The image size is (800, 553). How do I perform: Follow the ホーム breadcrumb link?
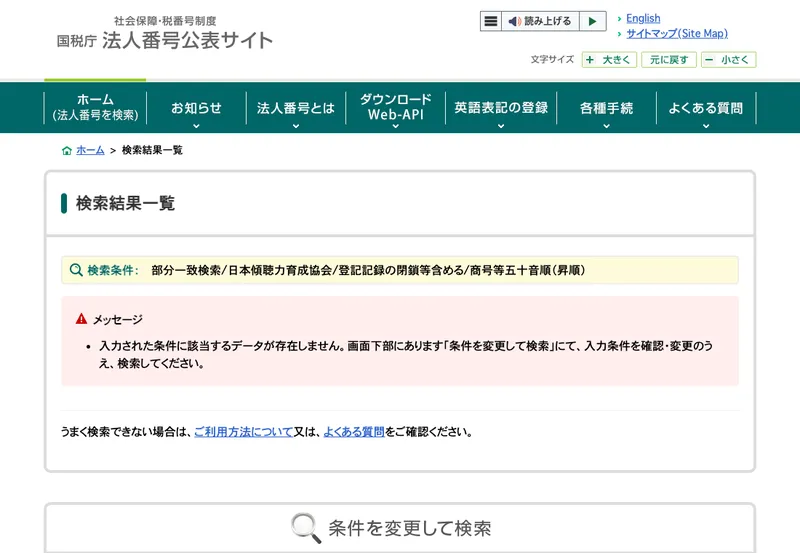click(90, 150)
